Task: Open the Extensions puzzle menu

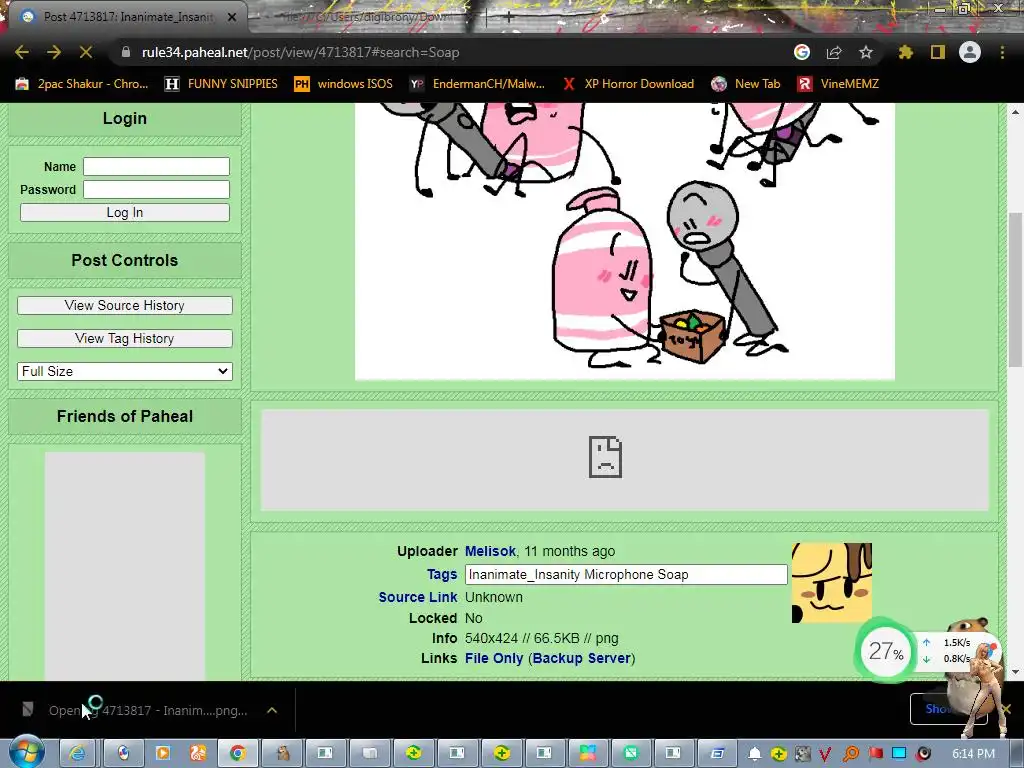Action: (x=906, y=52)
